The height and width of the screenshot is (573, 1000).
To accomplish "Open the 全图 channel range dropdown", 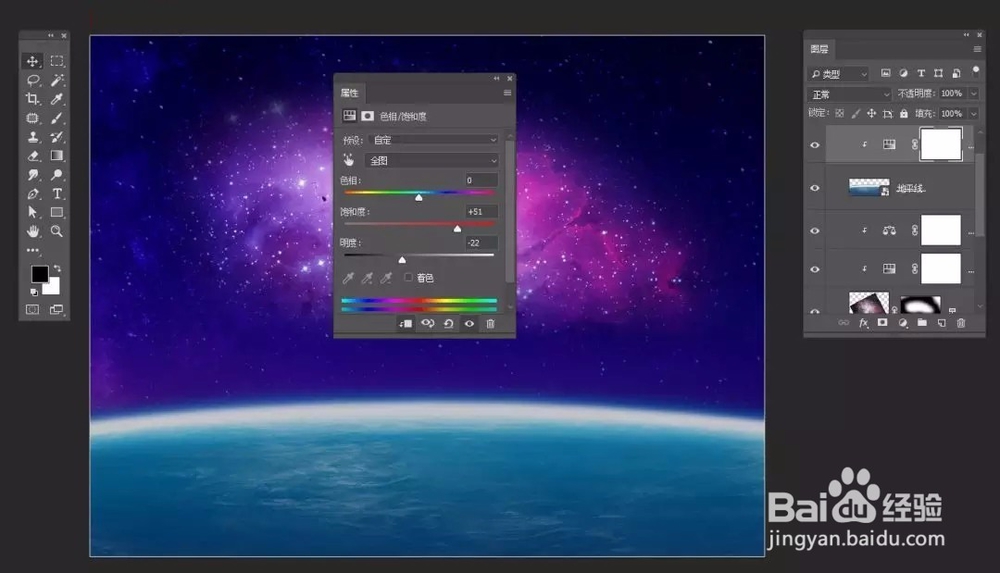I will coord(432,161).
